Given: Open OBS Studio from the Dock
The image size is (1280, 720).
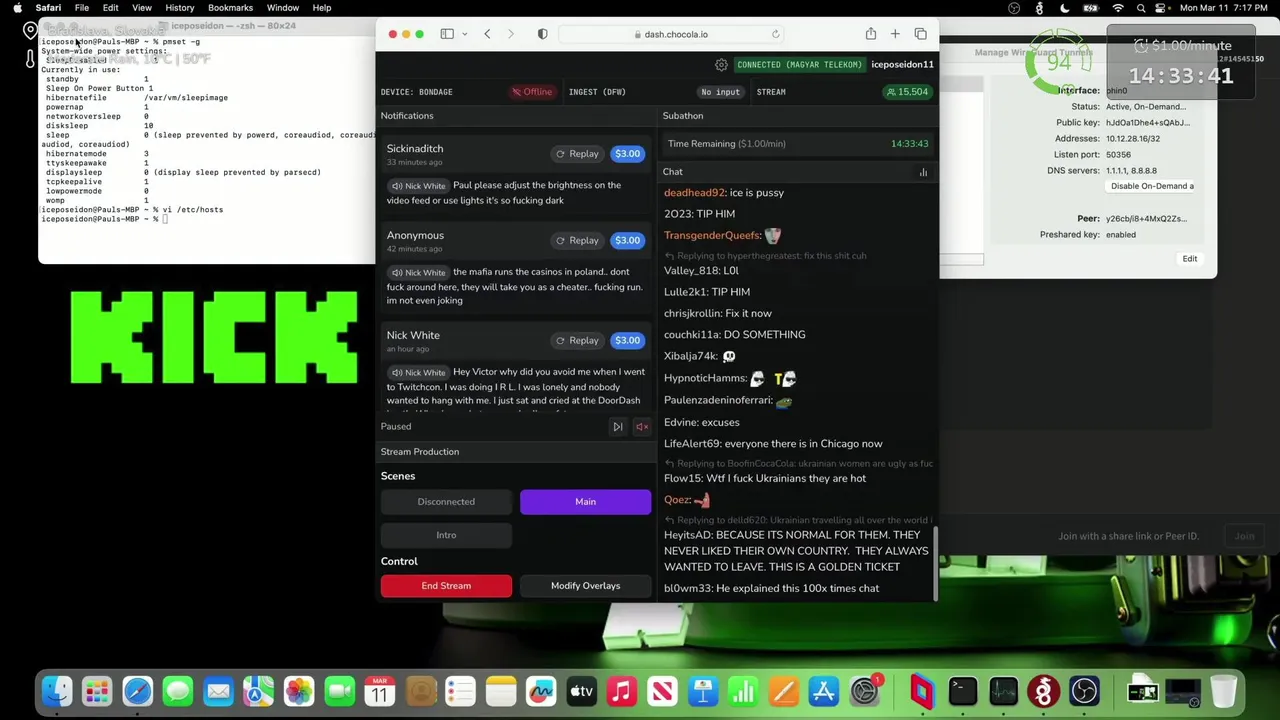Looking at the screenshot, I should pos(1084,691).
